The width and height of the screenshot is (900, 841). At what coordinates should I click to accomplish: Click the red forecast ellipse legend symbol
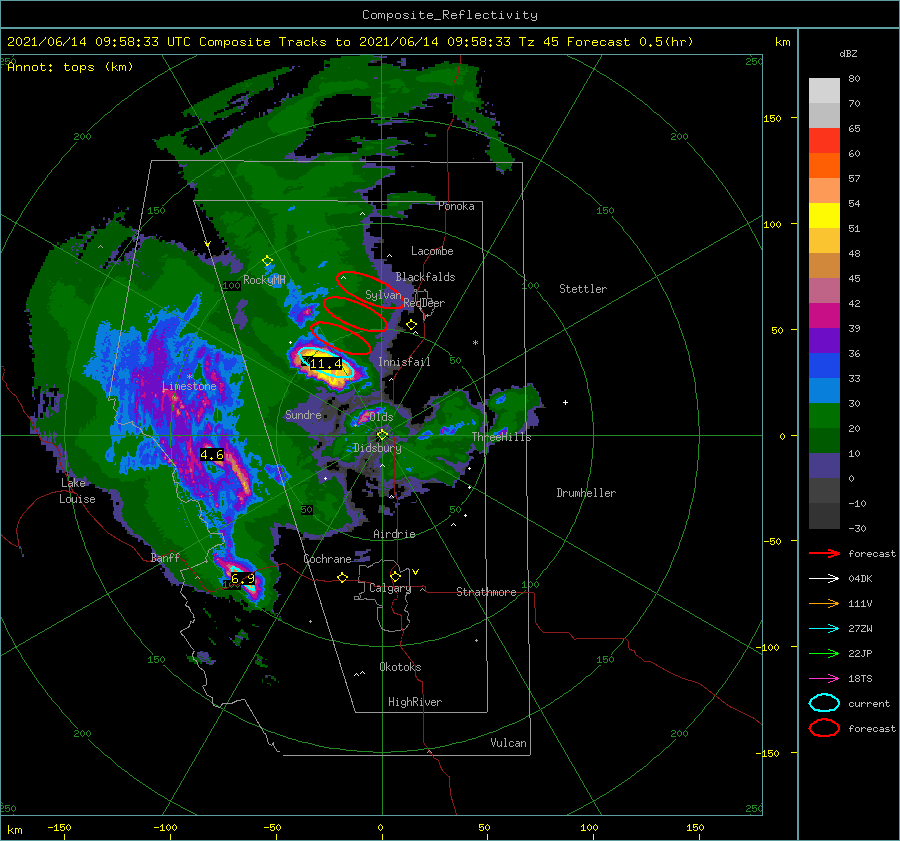point(824,728)
